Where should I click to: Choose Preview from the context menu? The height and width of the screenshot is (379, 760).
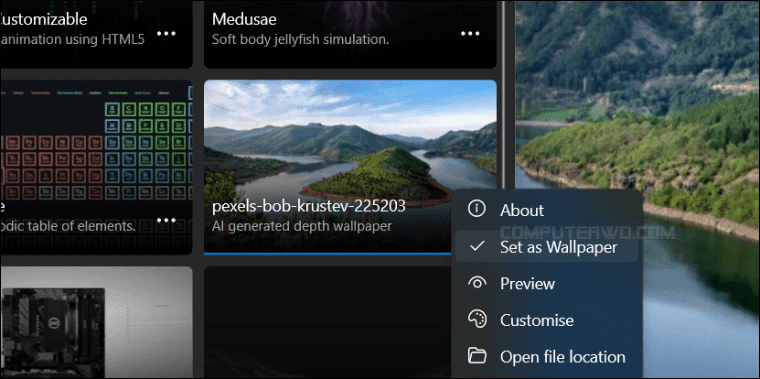(547, 283)
